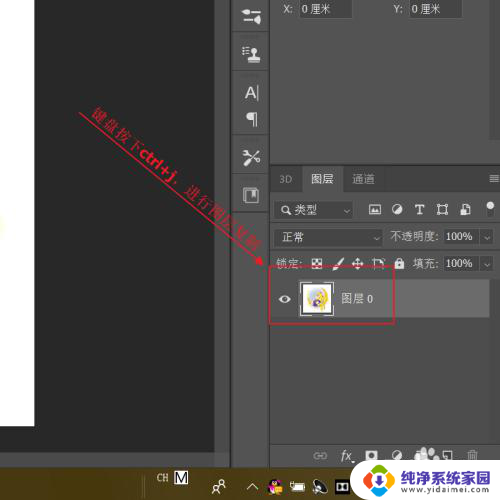Open the Paragraph panel icon
The width and height of the screenshot is (500, 500).
252,119
